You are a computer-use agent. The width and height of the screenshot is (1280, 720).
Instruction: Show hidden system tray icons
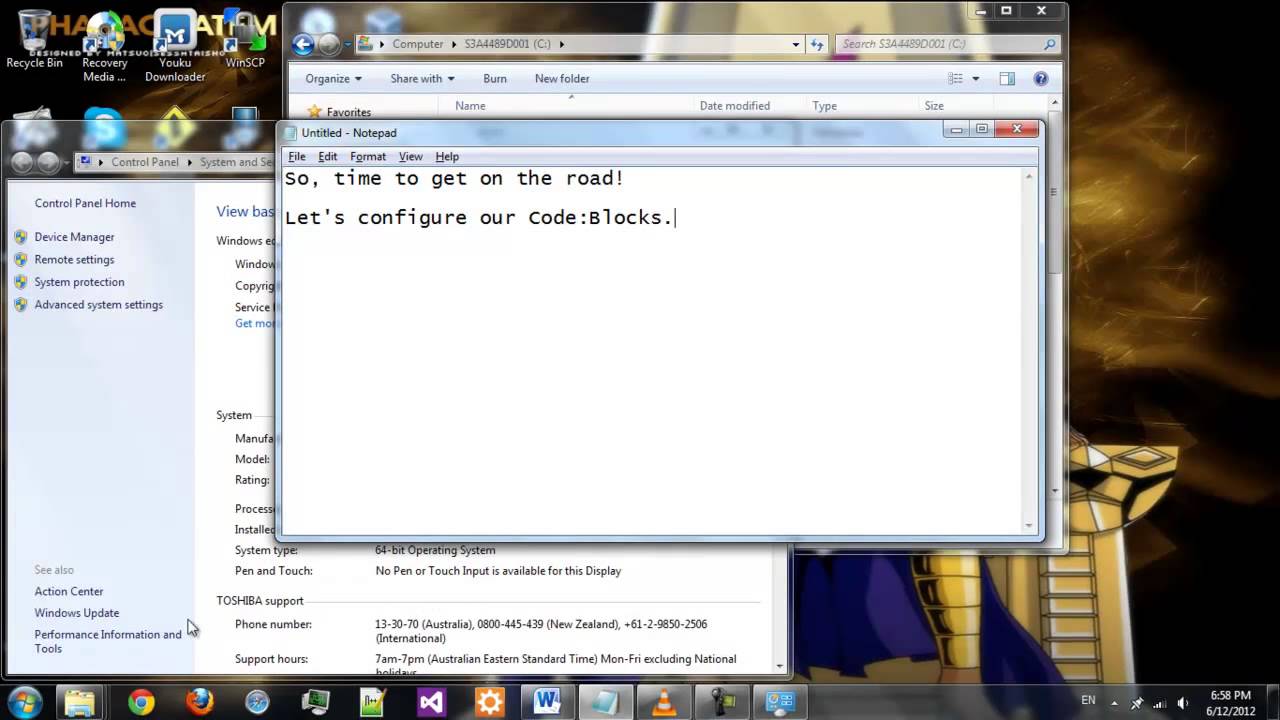(1114, 702)
